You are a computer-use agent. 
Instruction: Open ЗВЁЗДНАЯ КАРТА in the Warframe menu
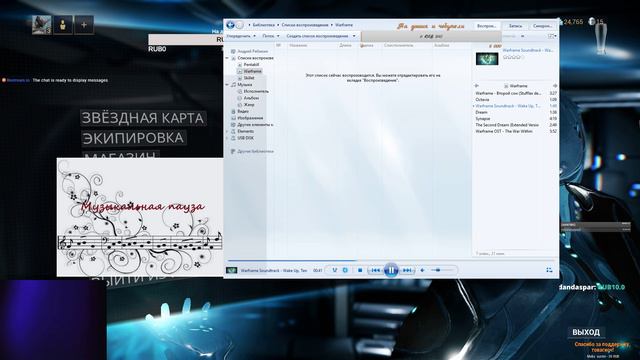tap(143, 118)
